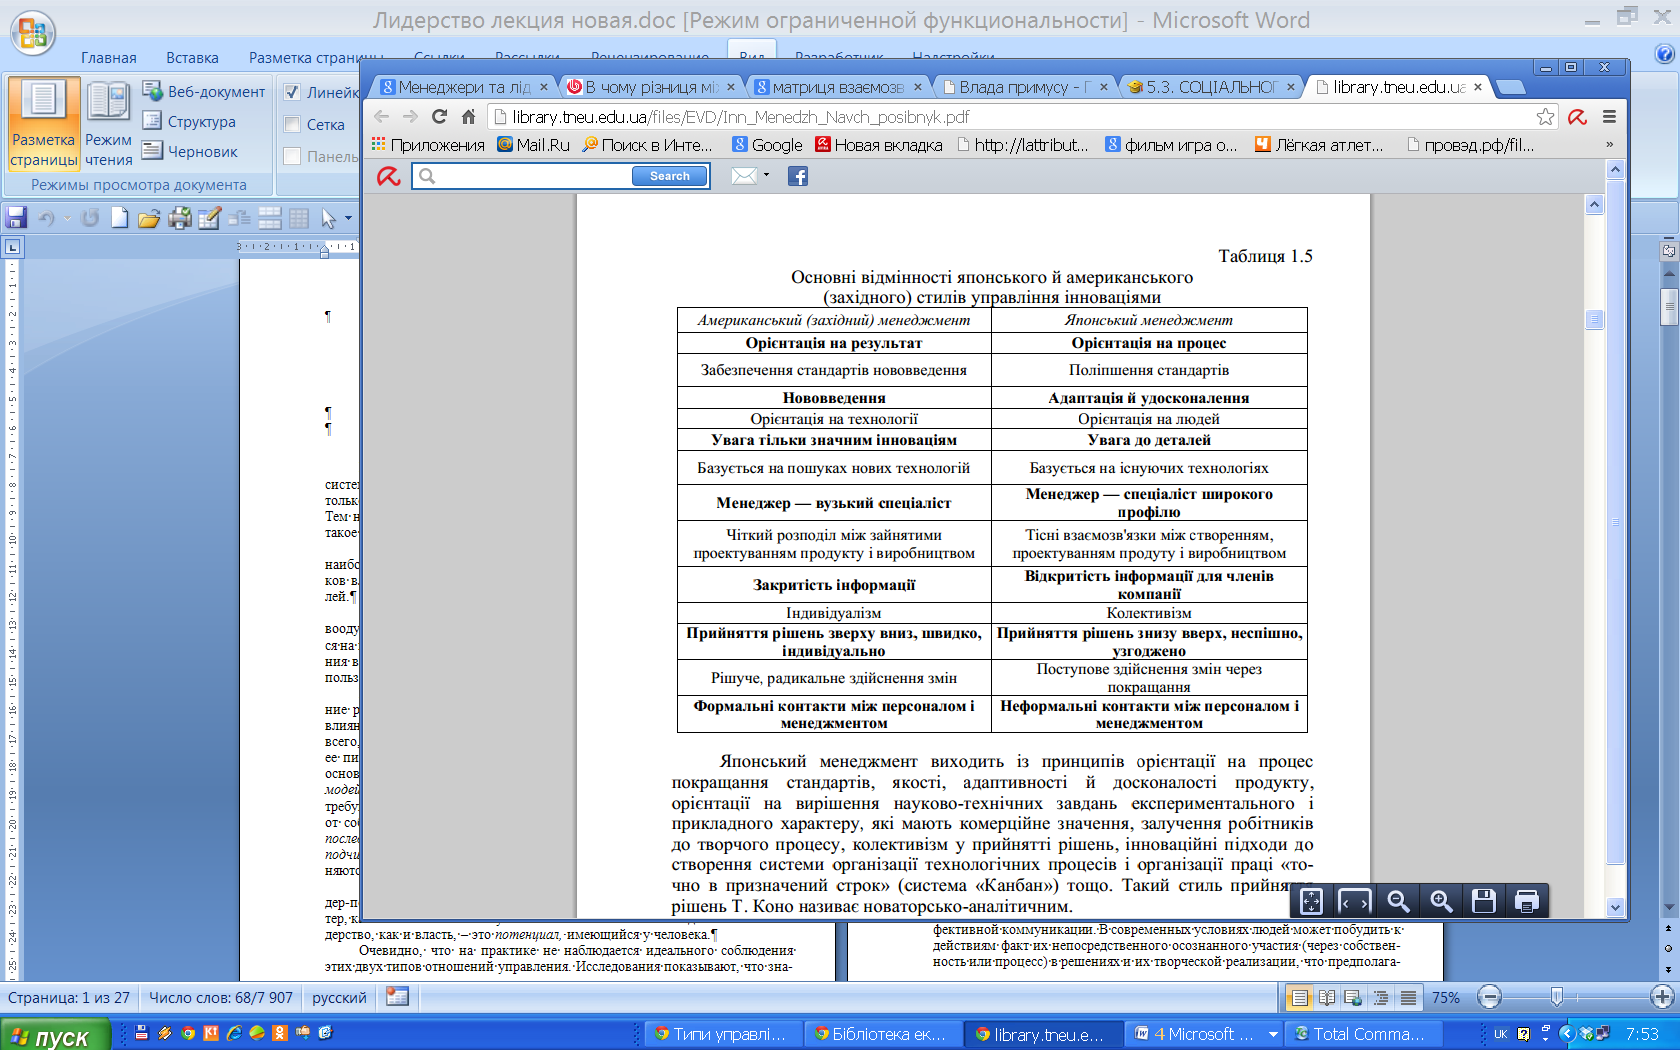Launch Internet Explorer from quick launch
The image size is (1680, 1050).
(234, 1033)
